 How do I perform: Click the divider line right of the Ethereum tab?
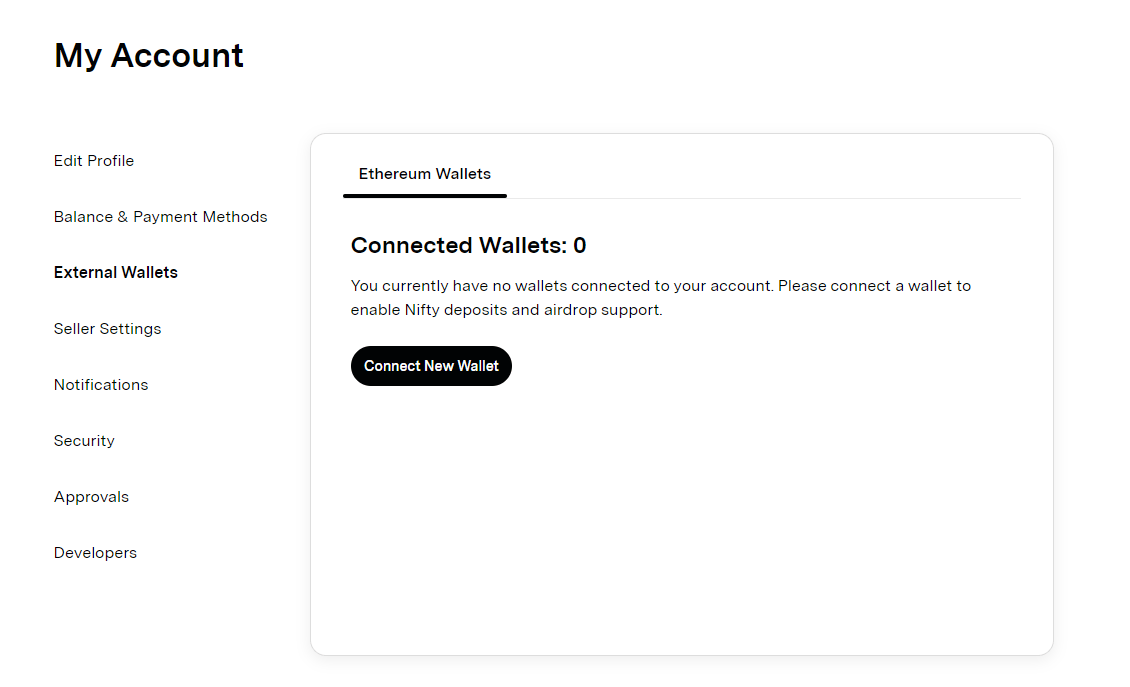[x=760, y=198]
